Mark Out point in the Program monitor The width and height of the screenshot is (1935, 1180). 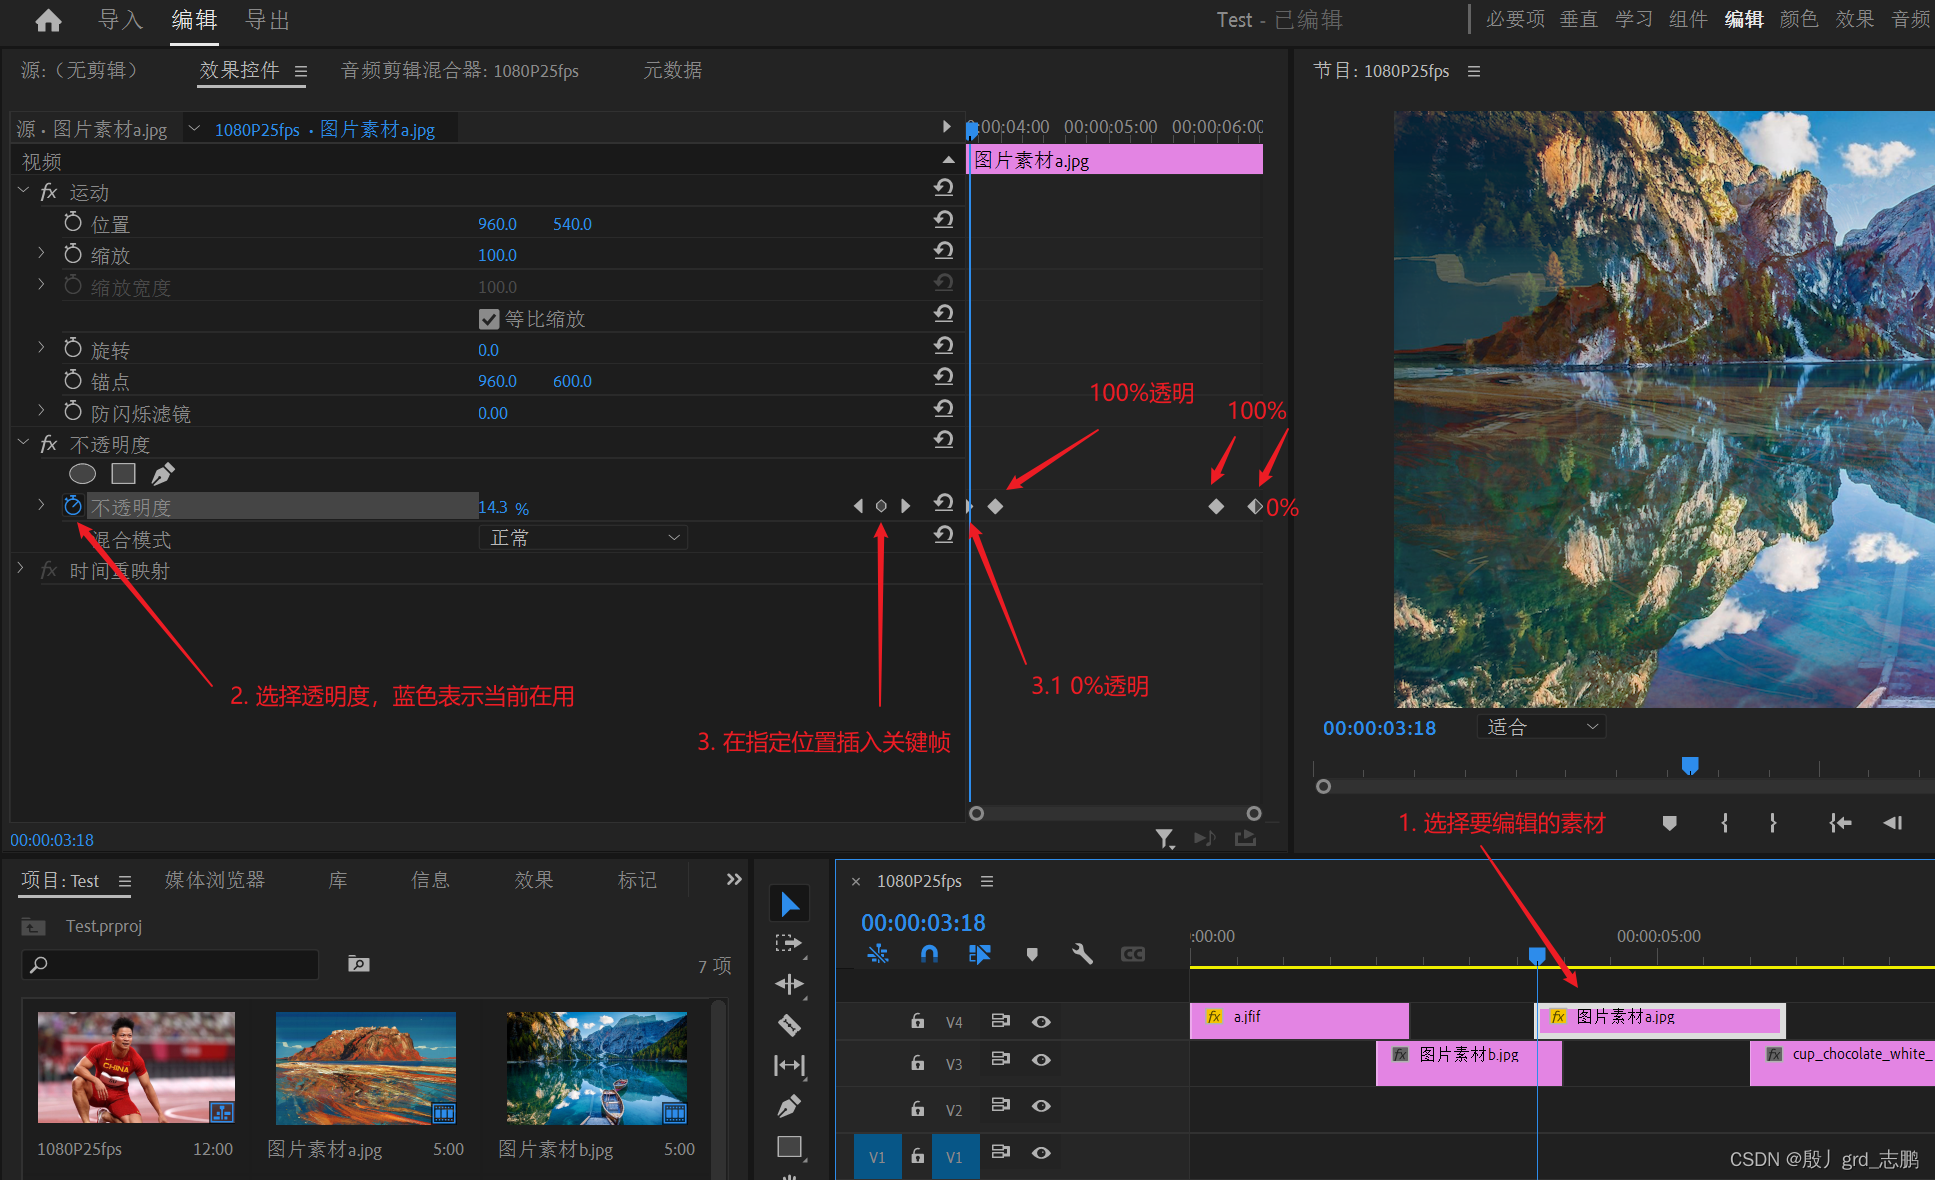1773,823
